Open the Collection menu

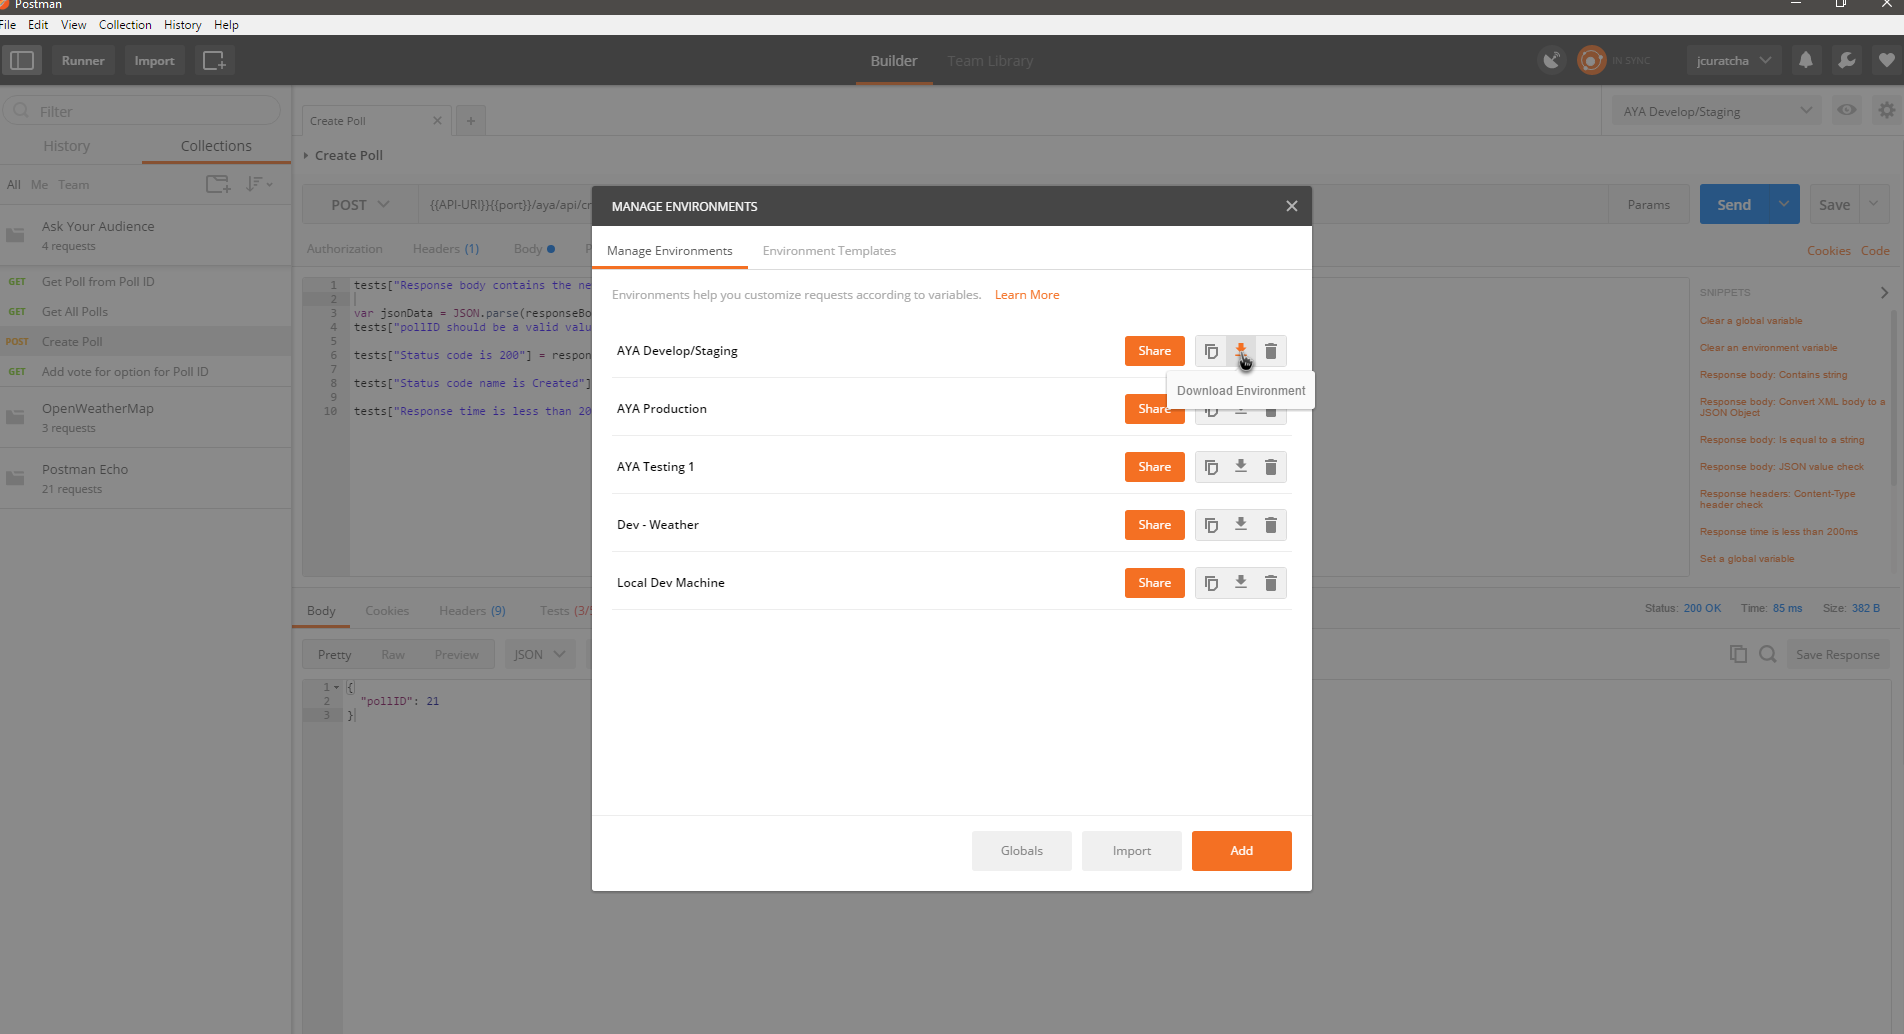[125, 25]
